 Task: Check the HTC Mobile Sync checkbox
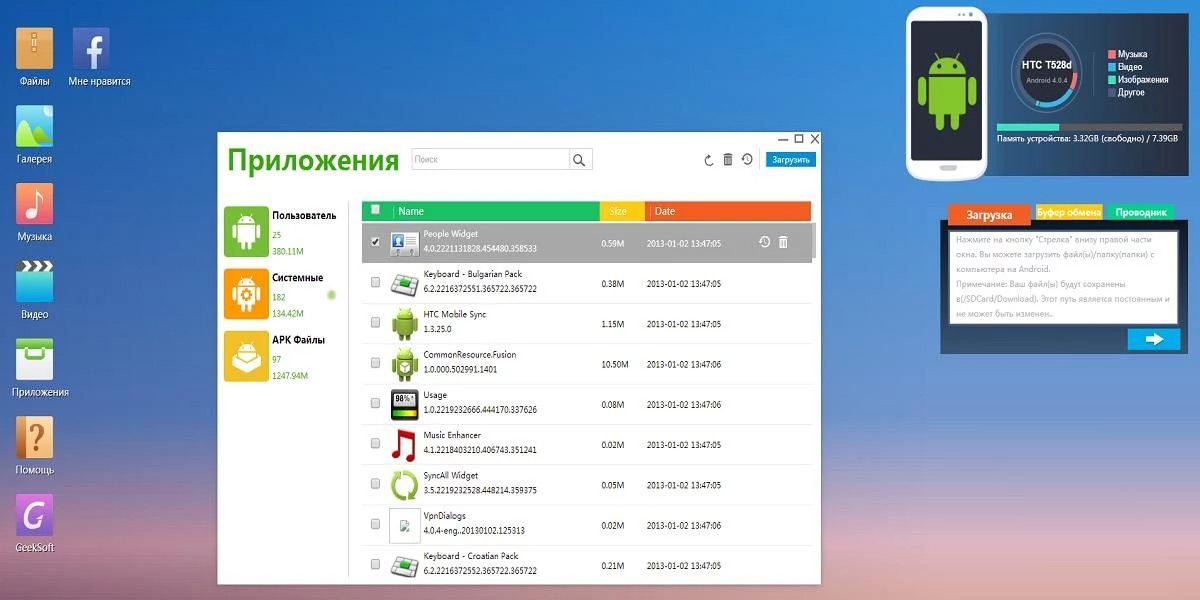pyautogui.click(x=375, y=322)
